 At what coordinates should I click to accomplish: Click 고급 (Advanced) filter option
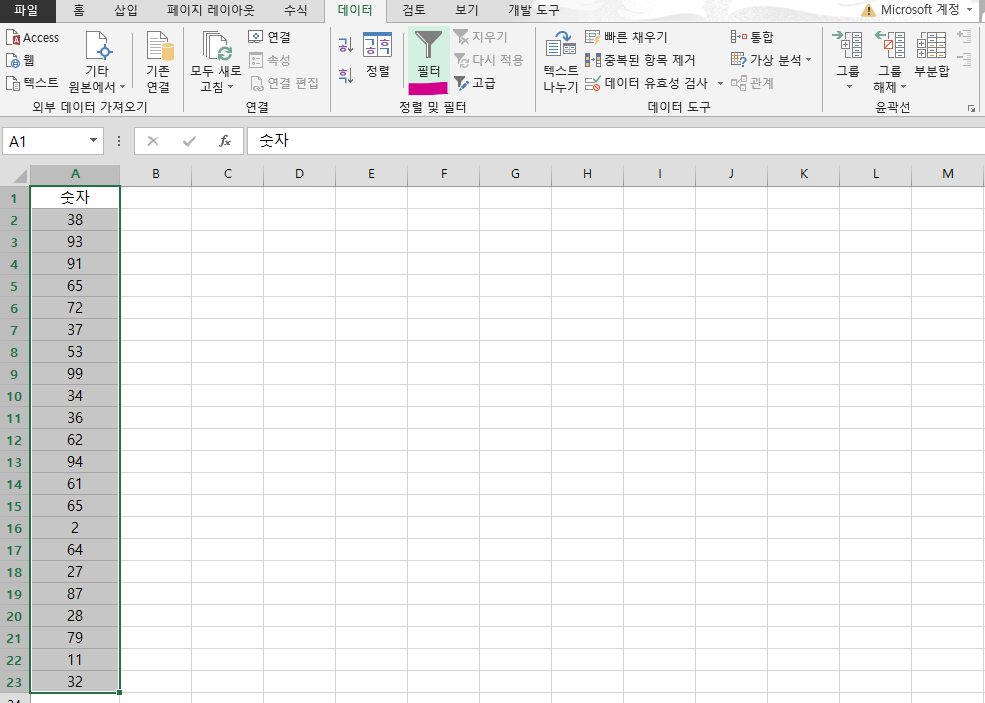475,83
